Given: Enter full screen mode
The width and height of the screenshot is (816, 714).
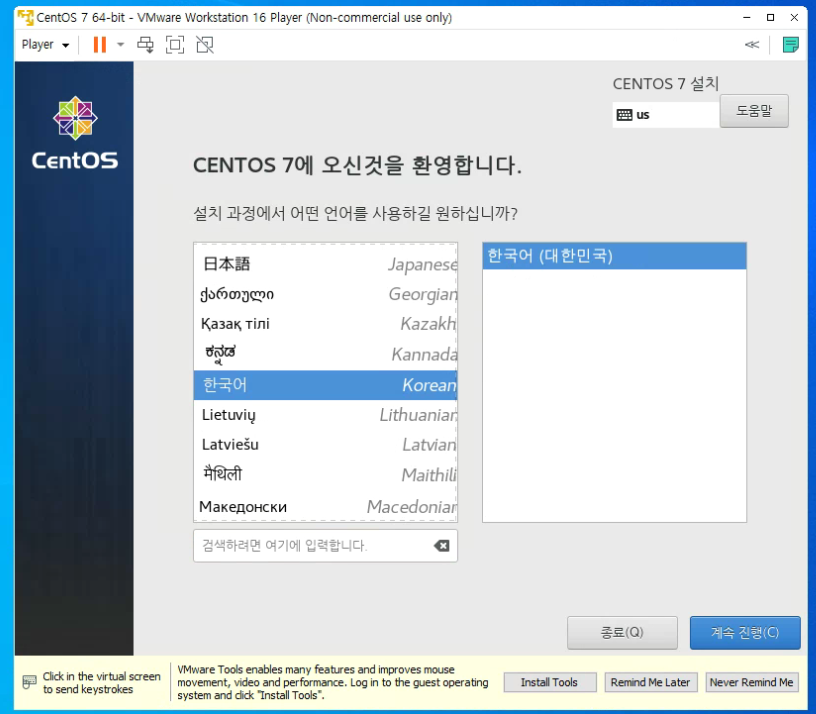Looking at the screenshot, I should pos(175,45).
